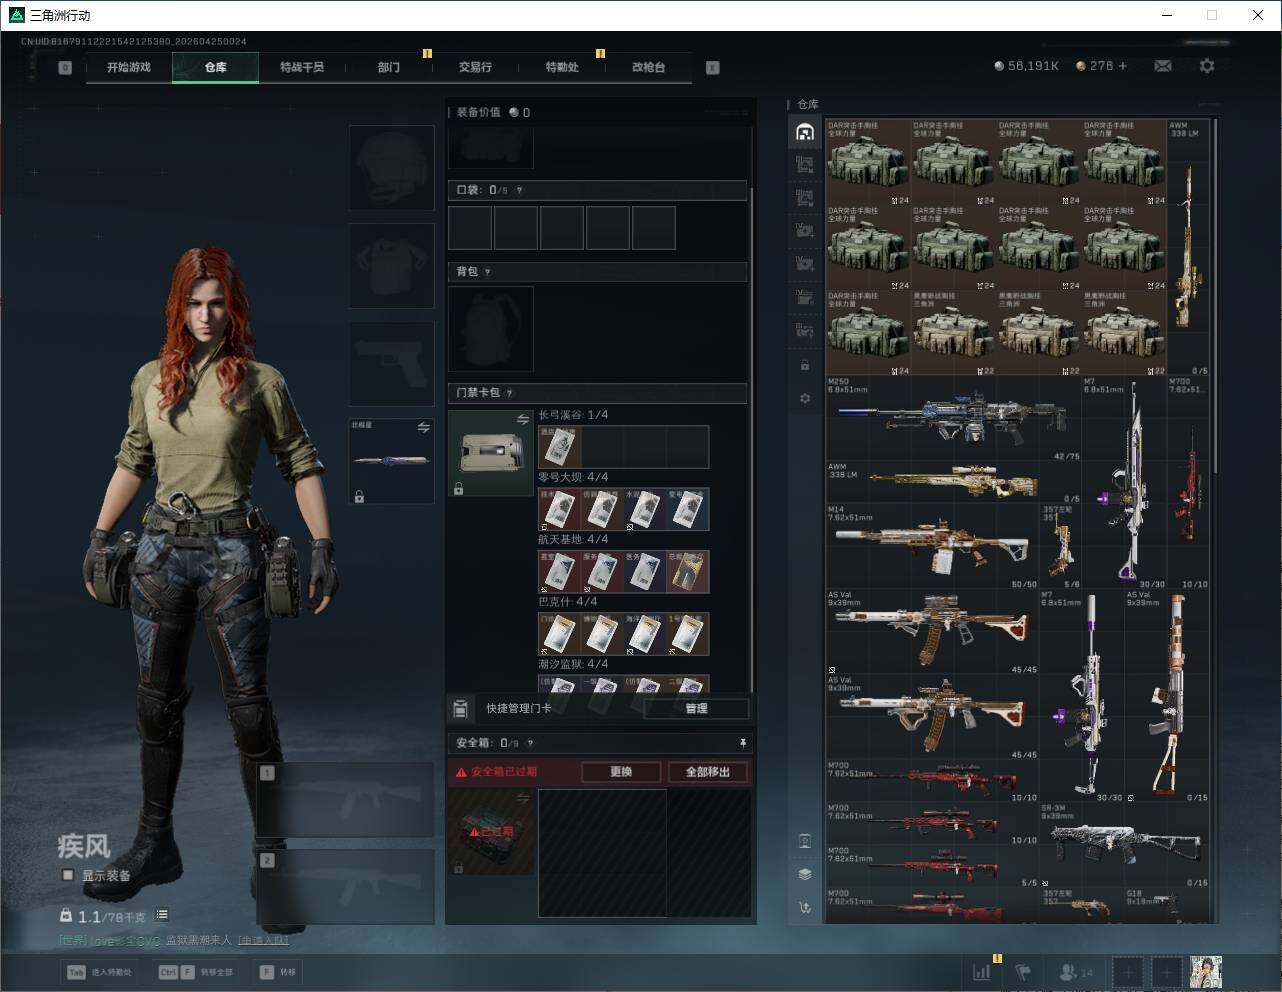Screen dimensions: 1282x992
Task: Click the help icon next to 背包
Action: [487, 272]
